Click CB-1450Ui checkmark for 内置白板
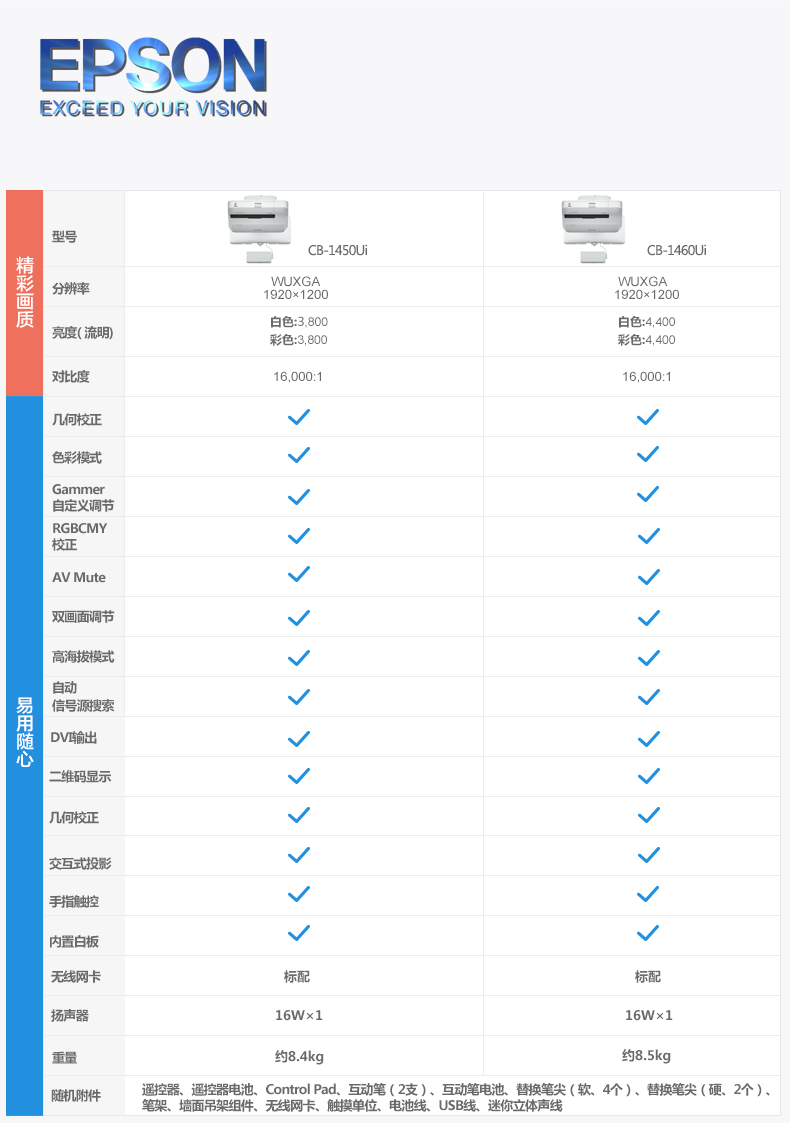The height and width of the screenshot is (1123, 790). pyautogui.click(x=299, y=933)
